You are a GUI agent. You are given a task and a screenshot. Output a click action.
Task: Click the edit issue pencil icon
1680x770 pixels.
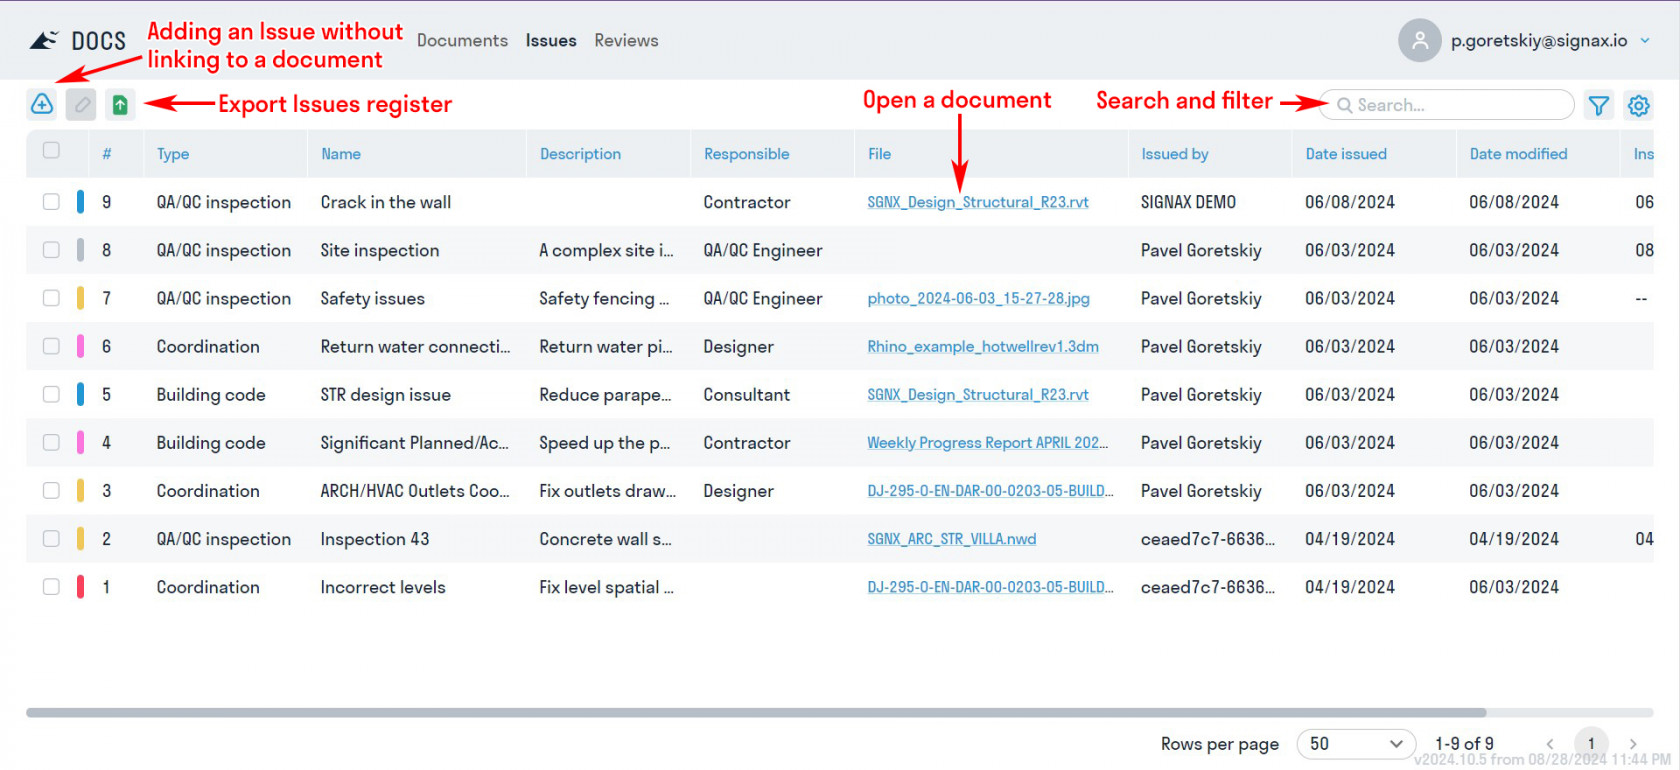coord(81,104)
